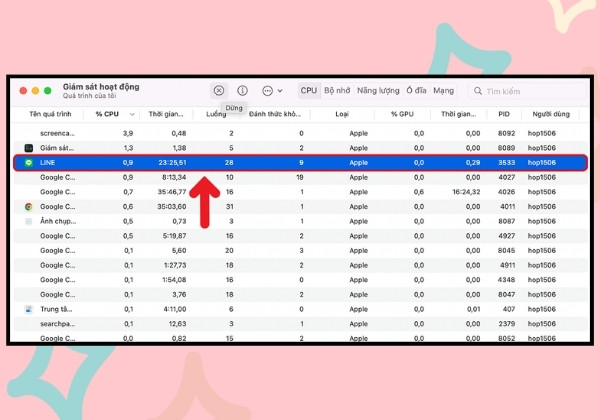
Task: Sort by the PID column header
Action: coord(504,114)
